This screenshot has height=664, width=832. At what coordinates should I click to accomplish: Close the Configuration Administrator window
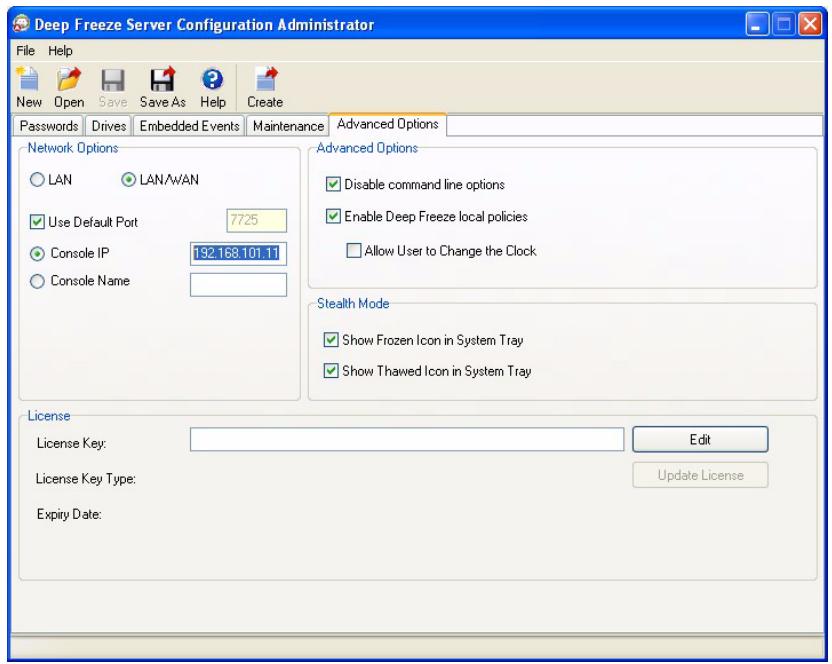810,24
